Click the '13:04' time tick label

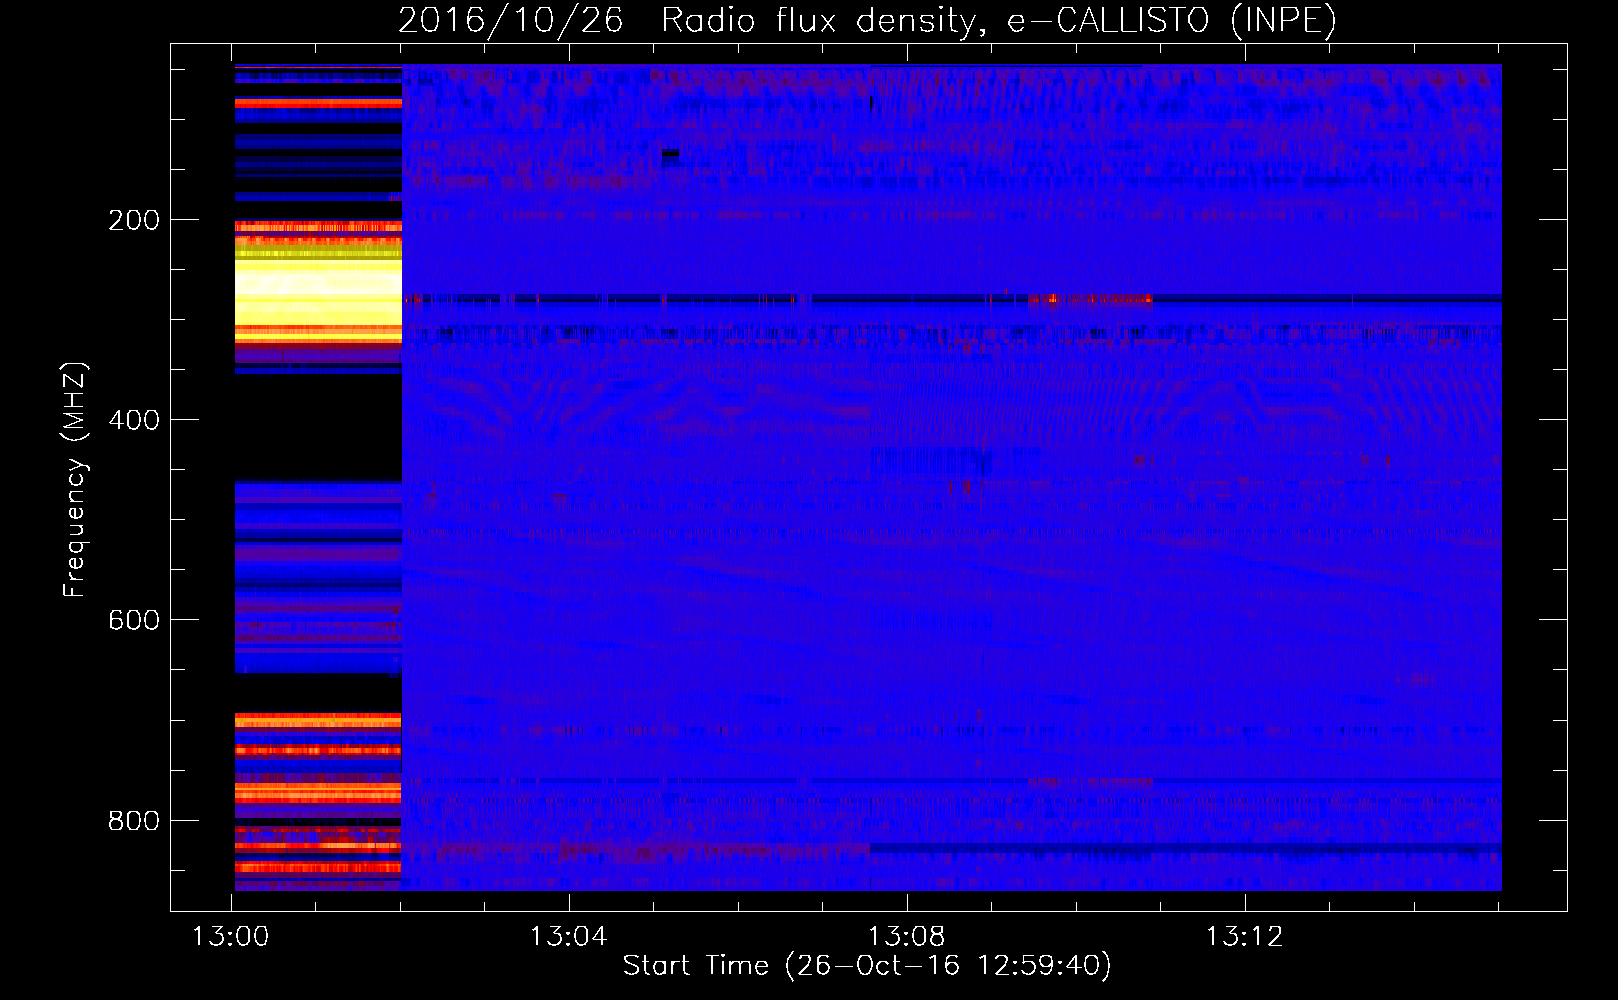click(x=568, y=937)
